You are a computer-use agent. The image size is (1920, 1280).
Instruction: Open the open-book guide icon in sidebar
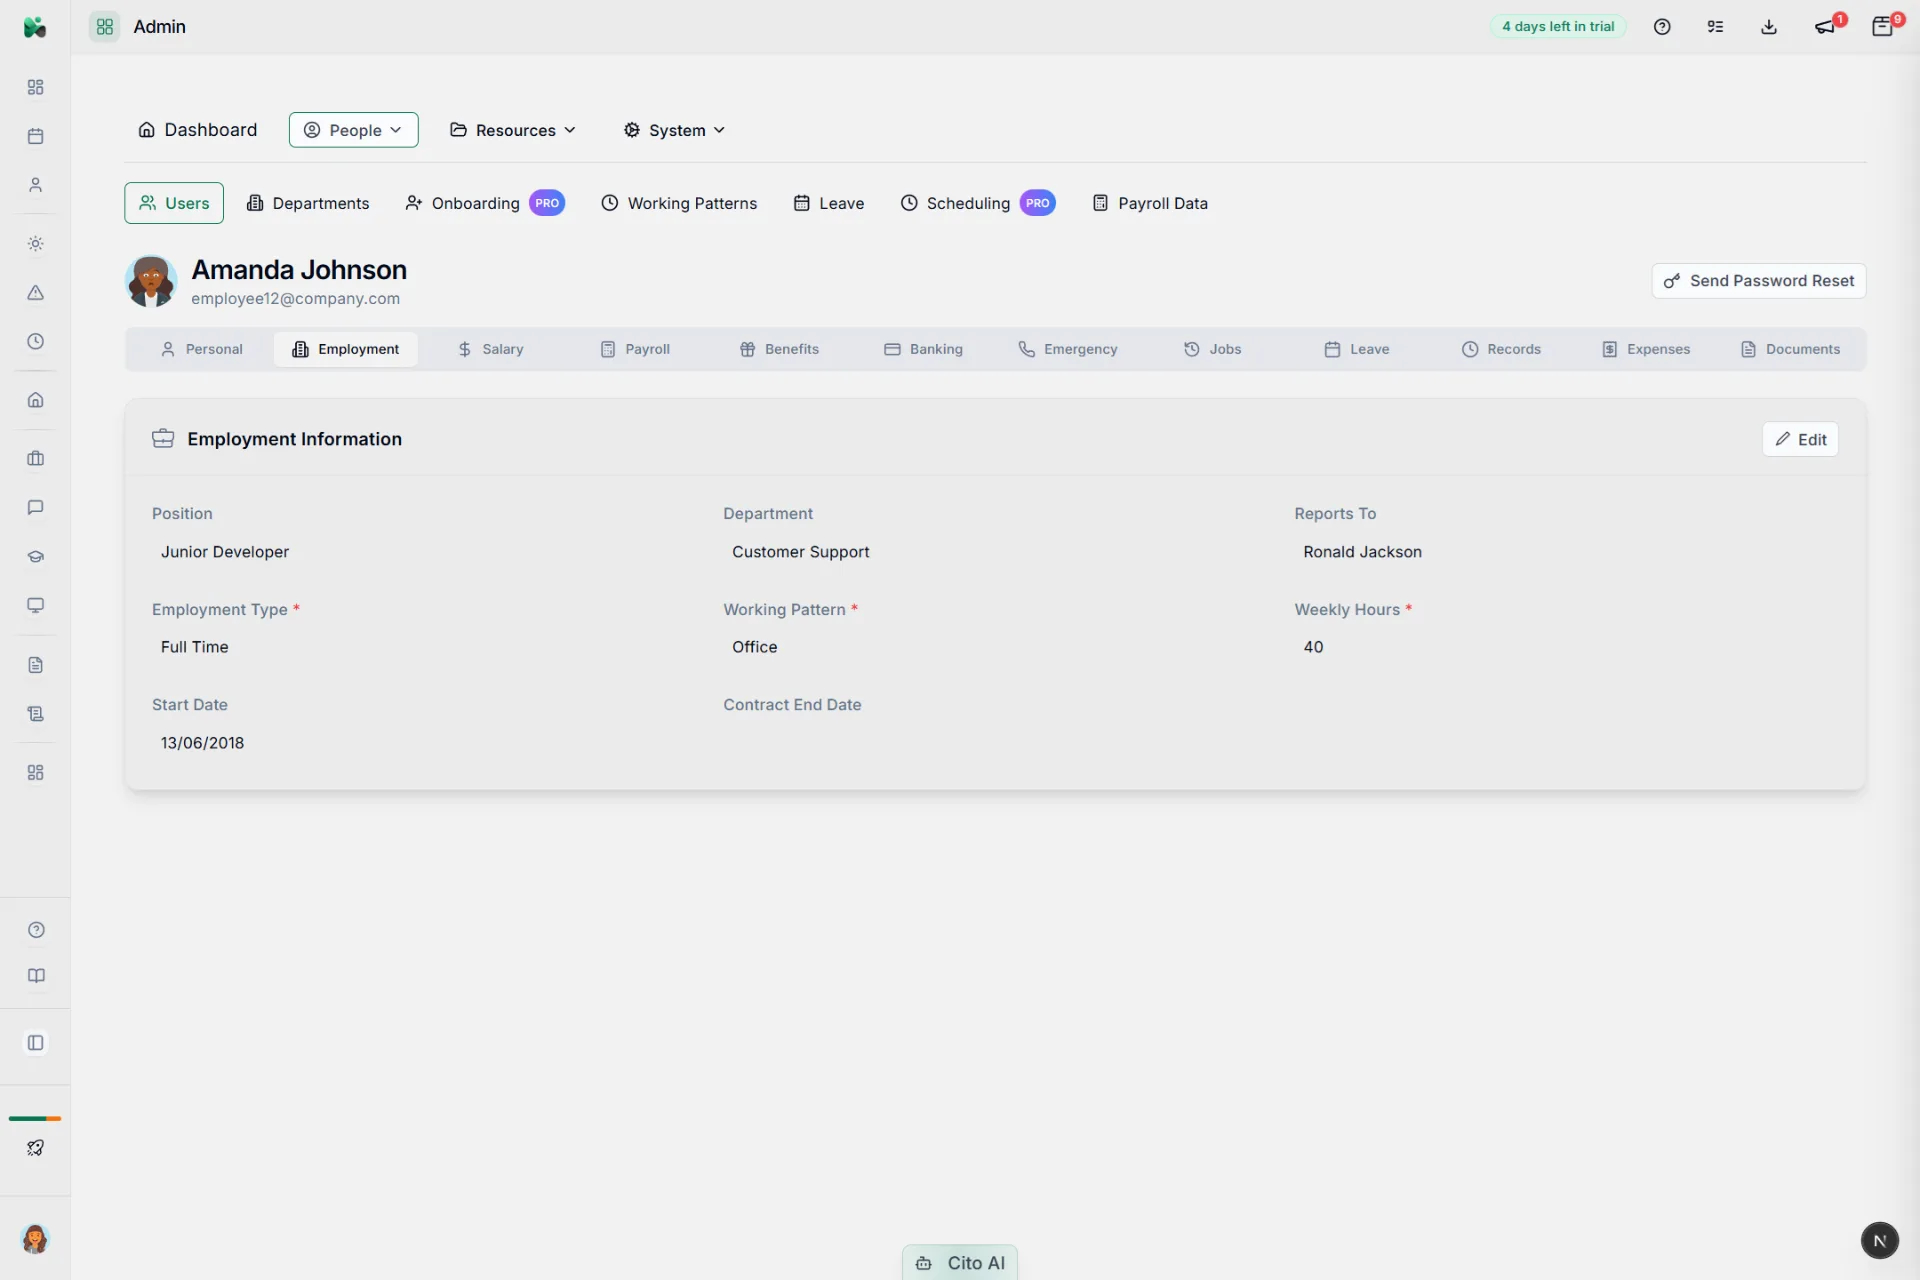point(36,976)
